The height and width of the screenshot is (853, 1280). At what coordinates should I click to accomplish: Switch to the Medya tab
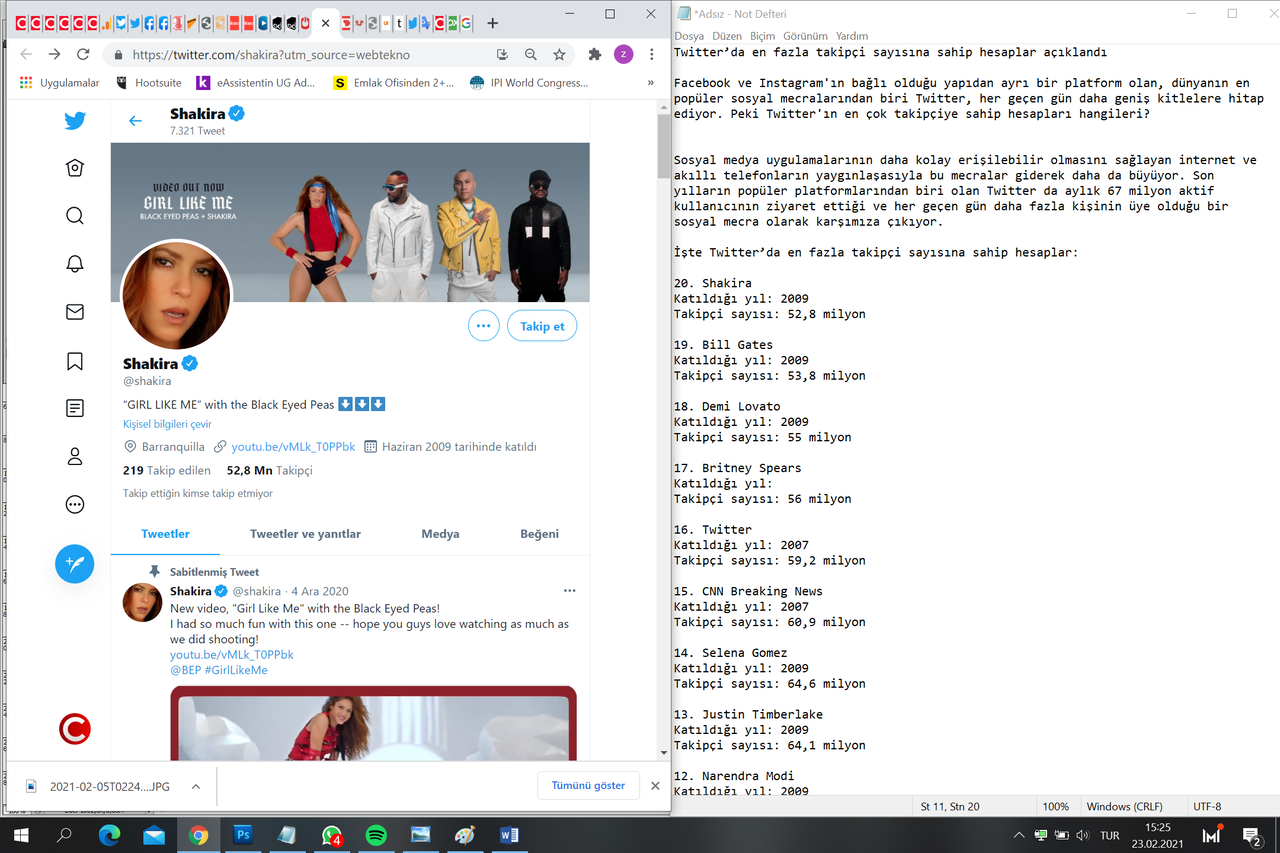(x=440, y=534)
